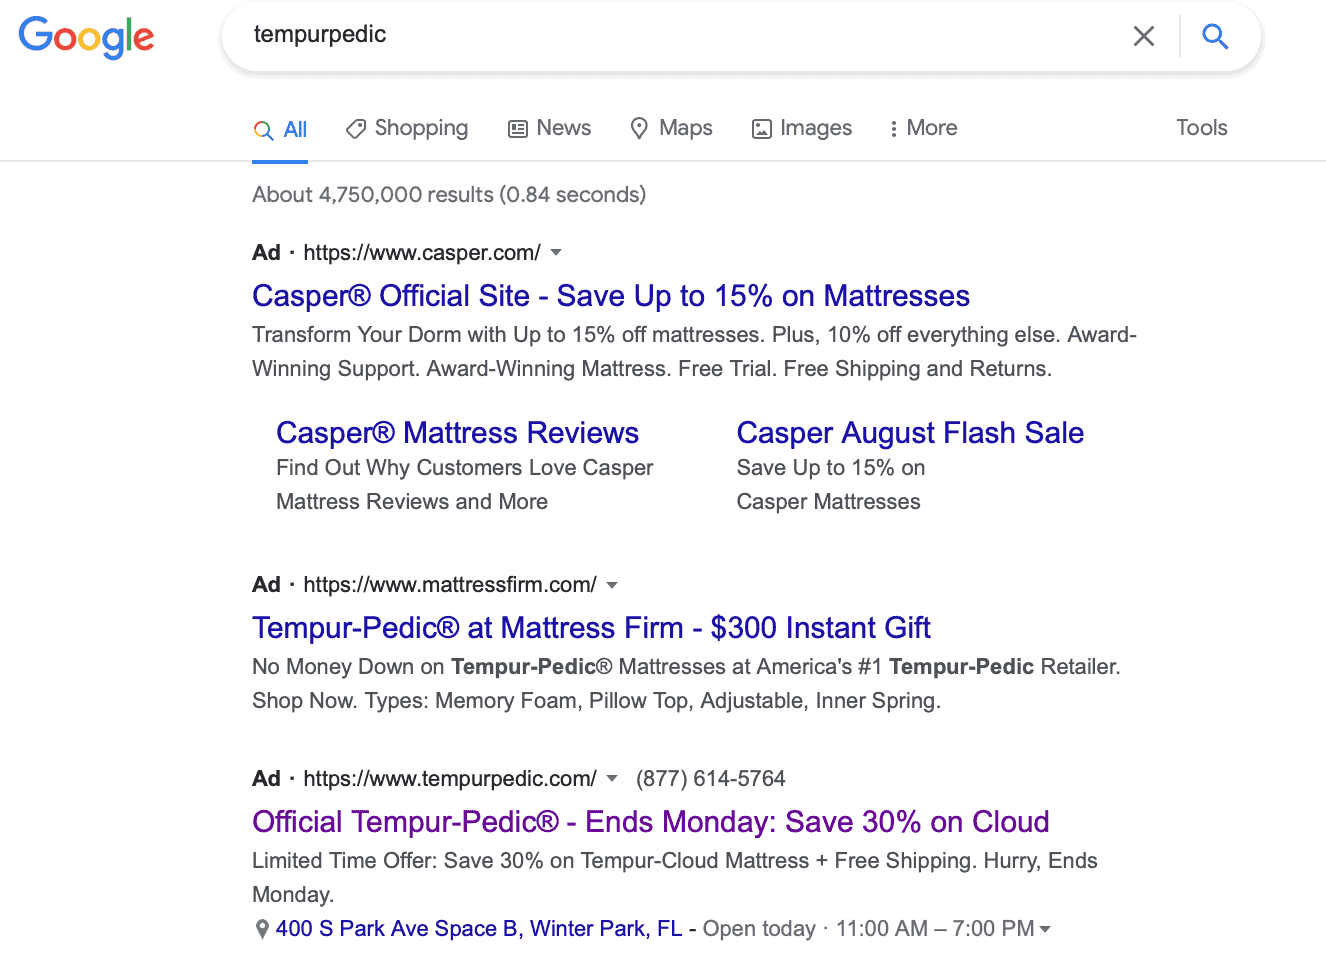1326x970 pixels.
Task: Open Official Tempur-Pedic Ends Monday ad link
Action: pyautogui.click(x=651, y=822)
